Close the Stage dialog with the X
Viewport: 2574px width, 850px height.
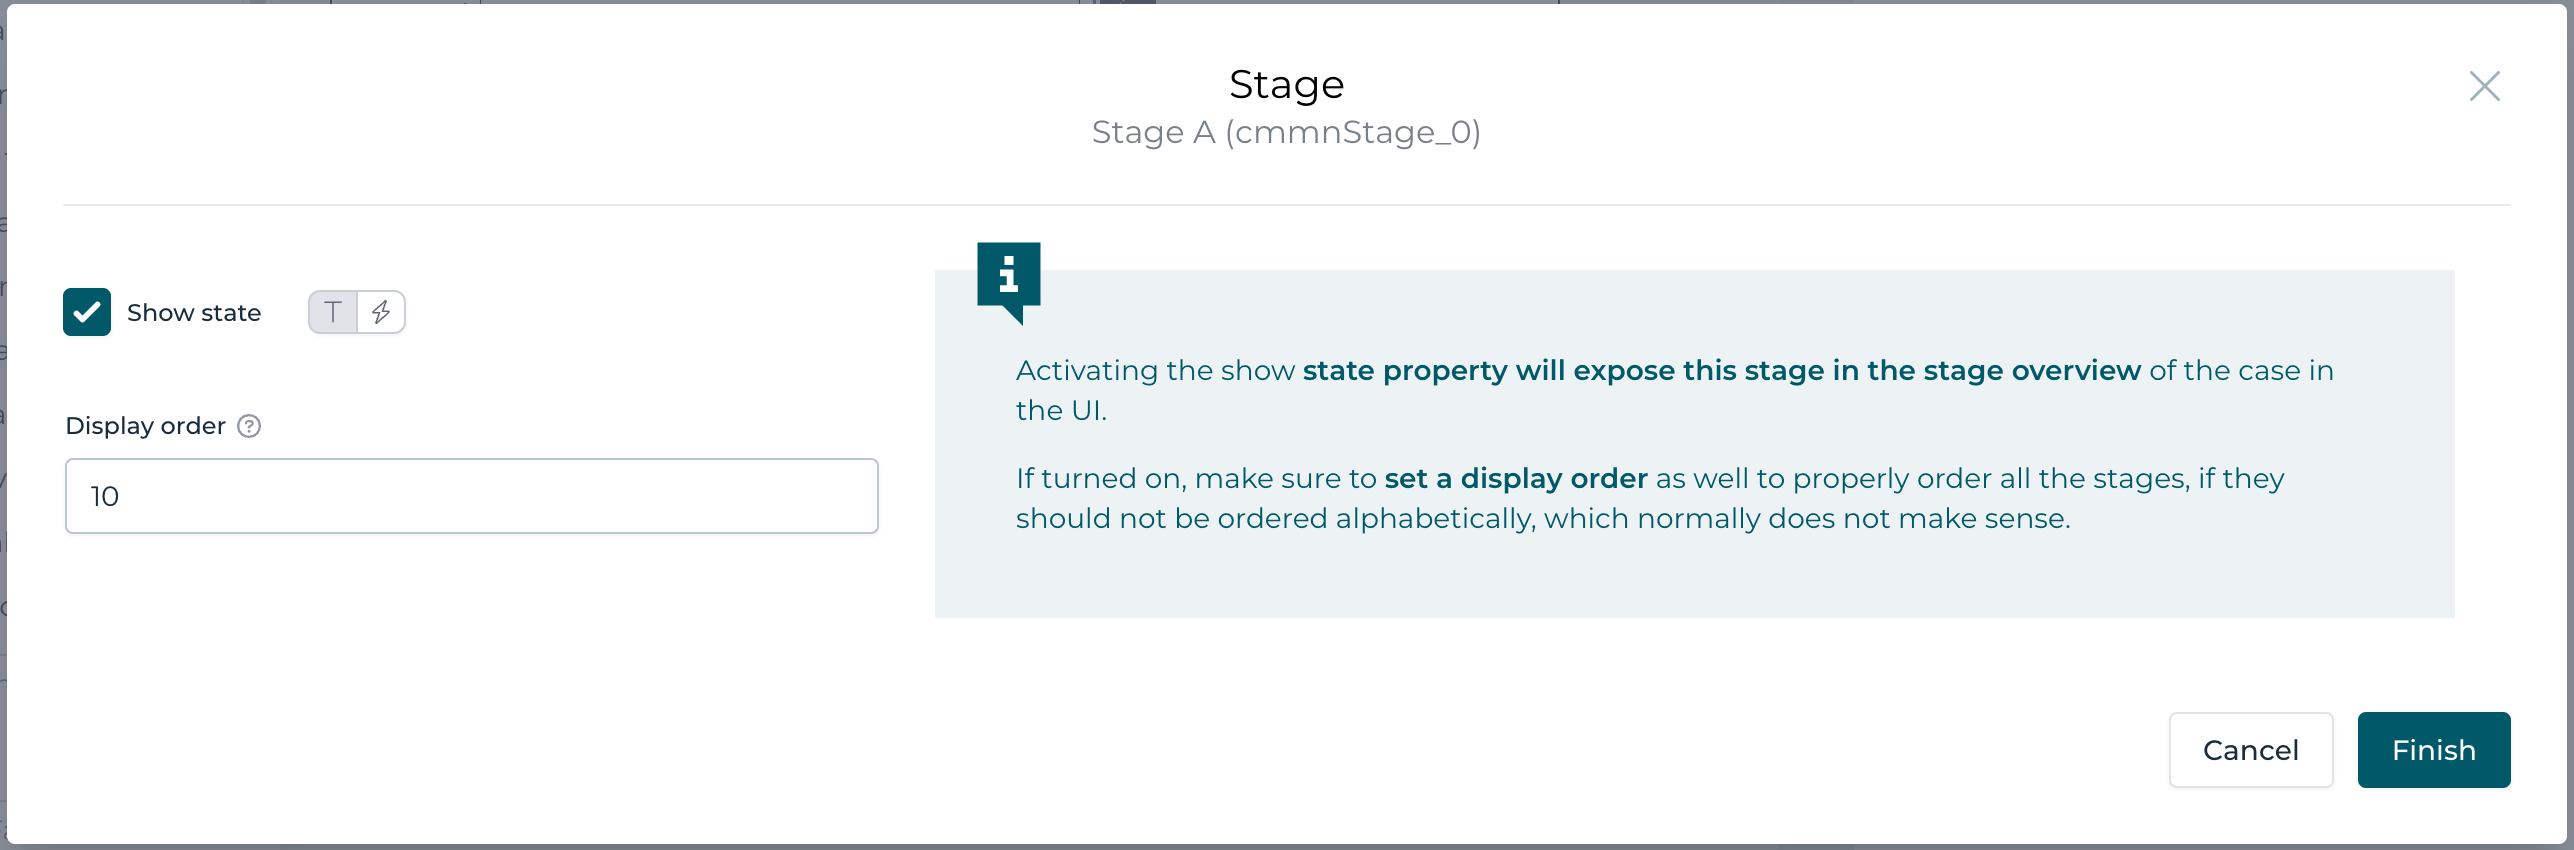pyautogui.click(x=2484, y=86)
